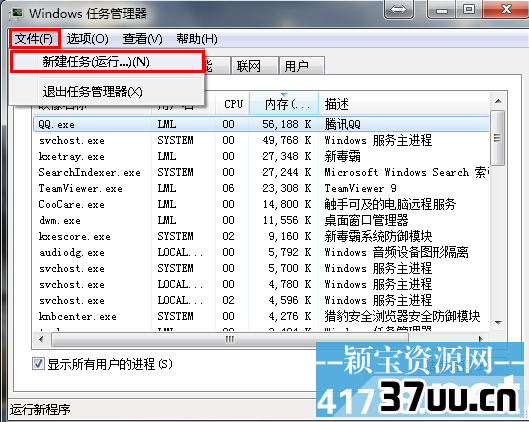This screenshot has width=529, height=422.
Task: Open the 查看(V) menu
Action: click(142, 39)
